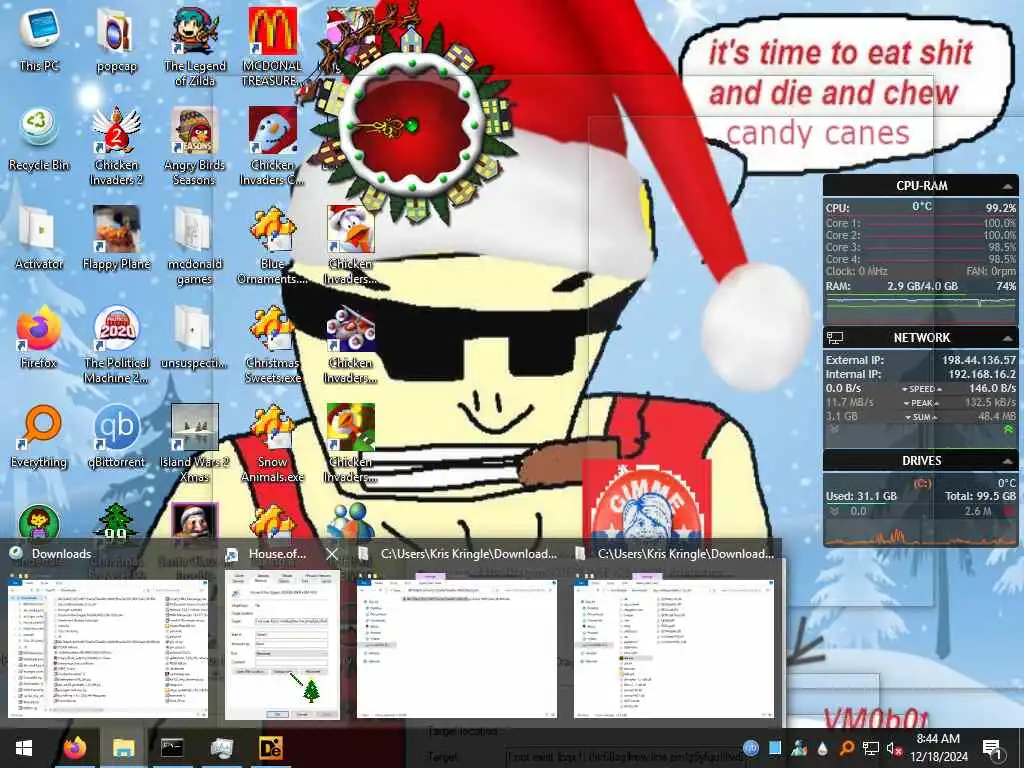Open the McDonald Treasure shortcut
Viewport: 1024px width, 768px height.
272,46
